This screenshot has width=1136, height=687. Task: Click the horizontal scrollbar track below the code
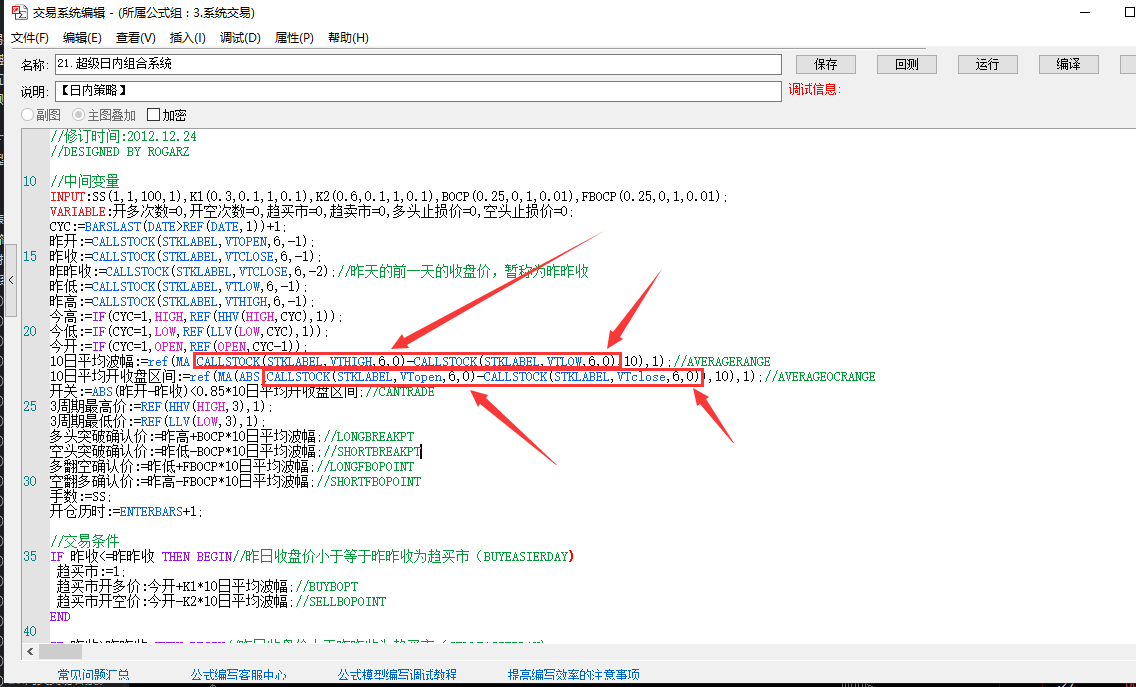587,651
